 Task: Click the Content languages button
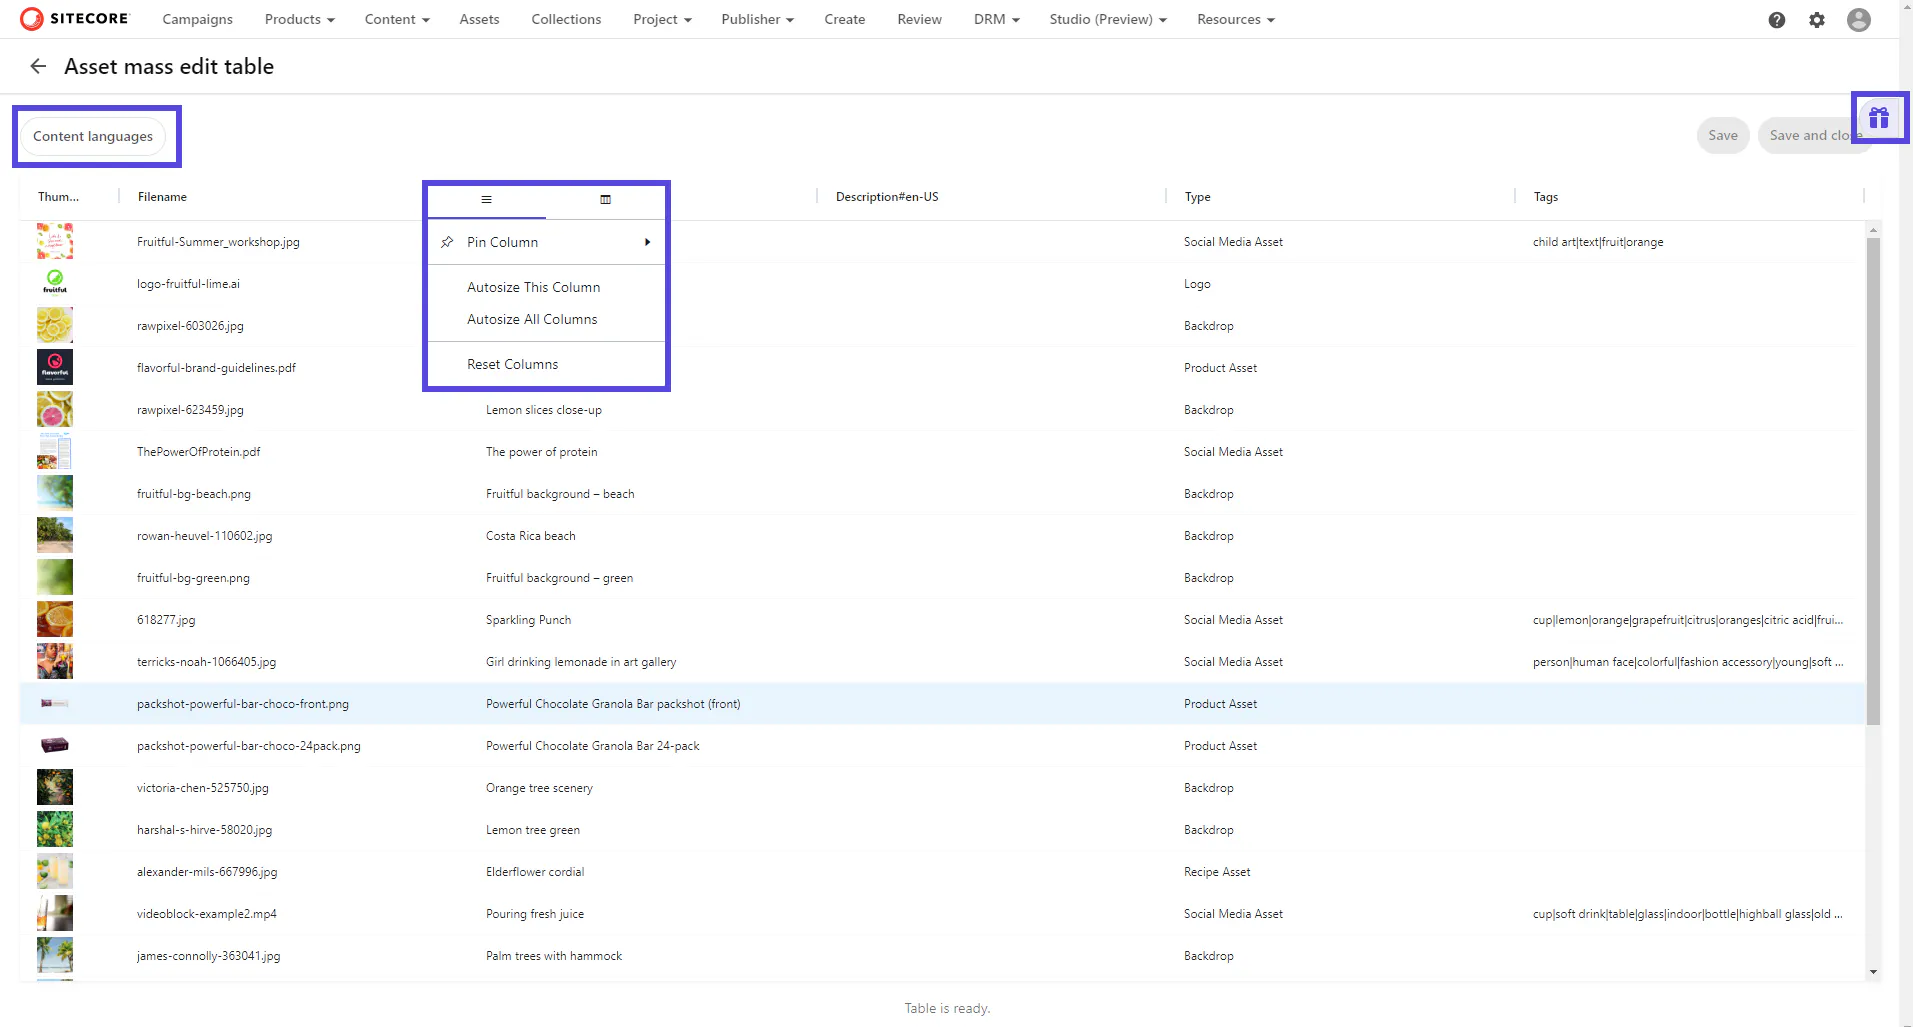pos(93,136)
